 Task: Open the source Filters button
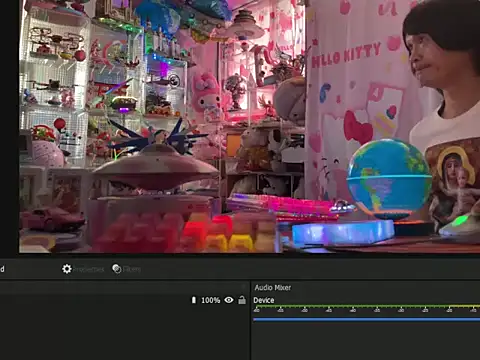click(x=126, y=269)
